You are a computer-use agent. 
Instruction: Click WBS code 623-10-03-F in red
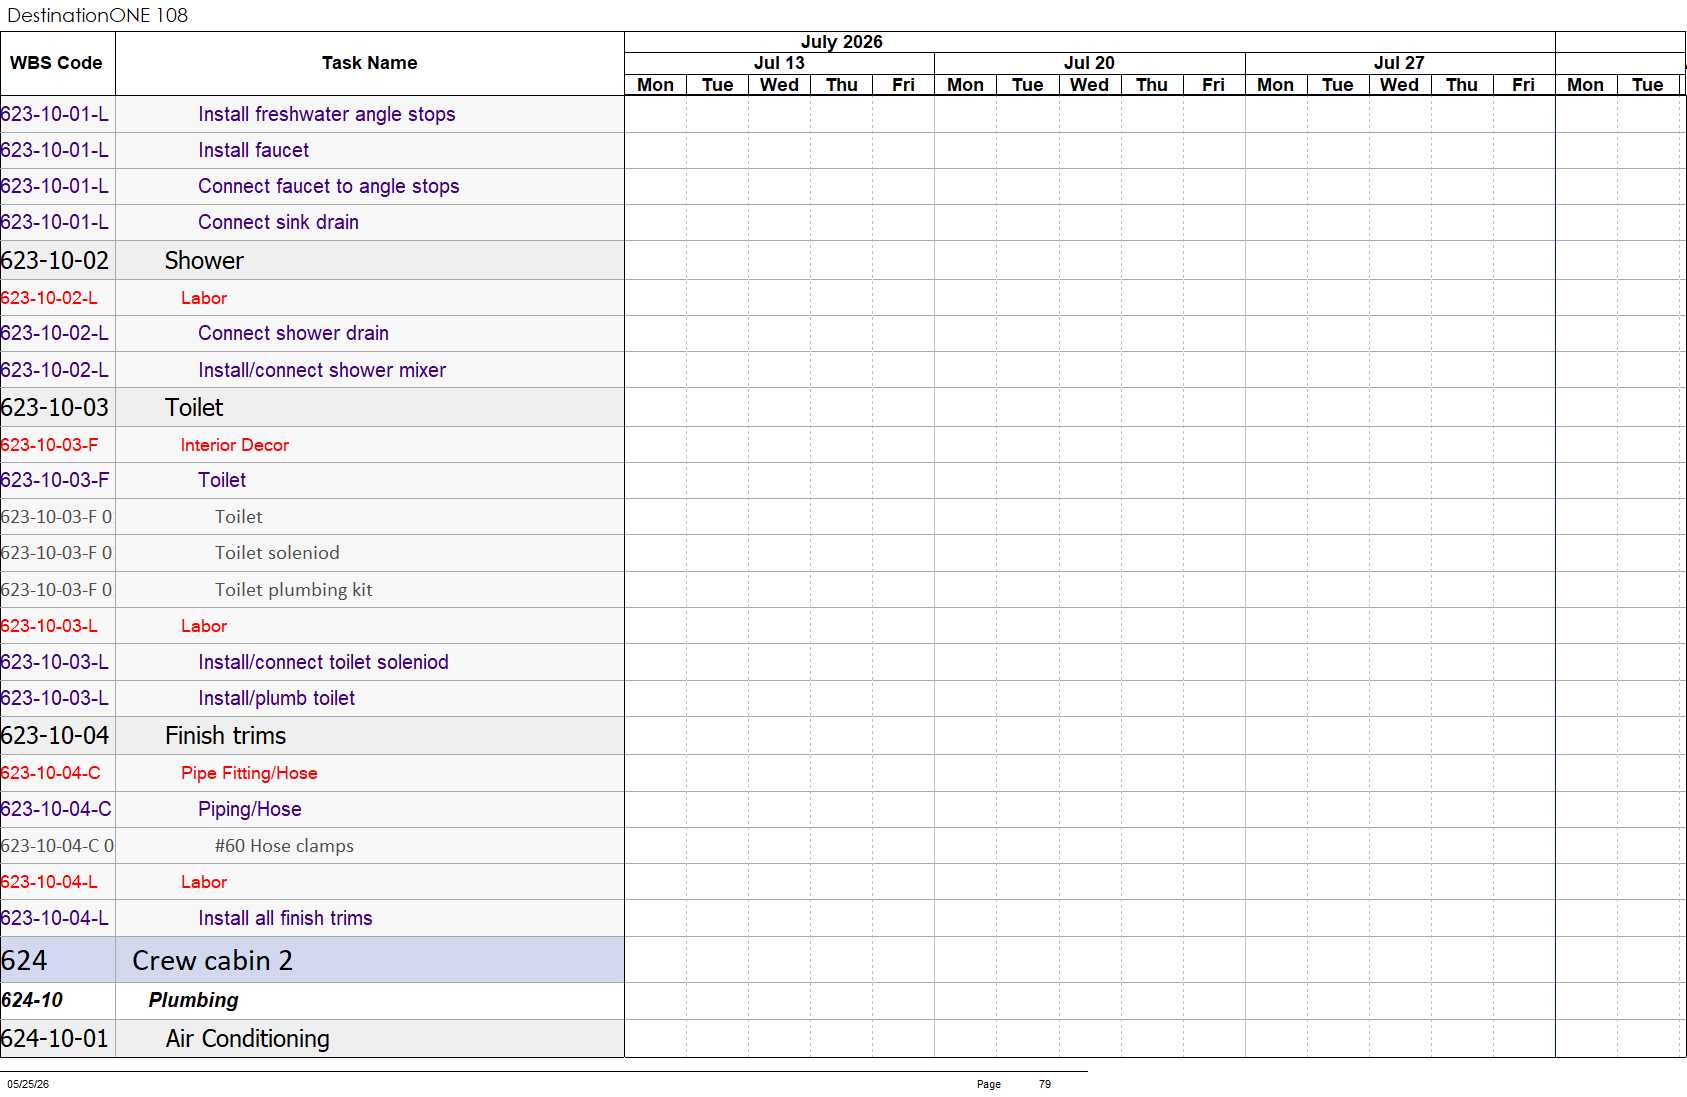coord(49,445)
